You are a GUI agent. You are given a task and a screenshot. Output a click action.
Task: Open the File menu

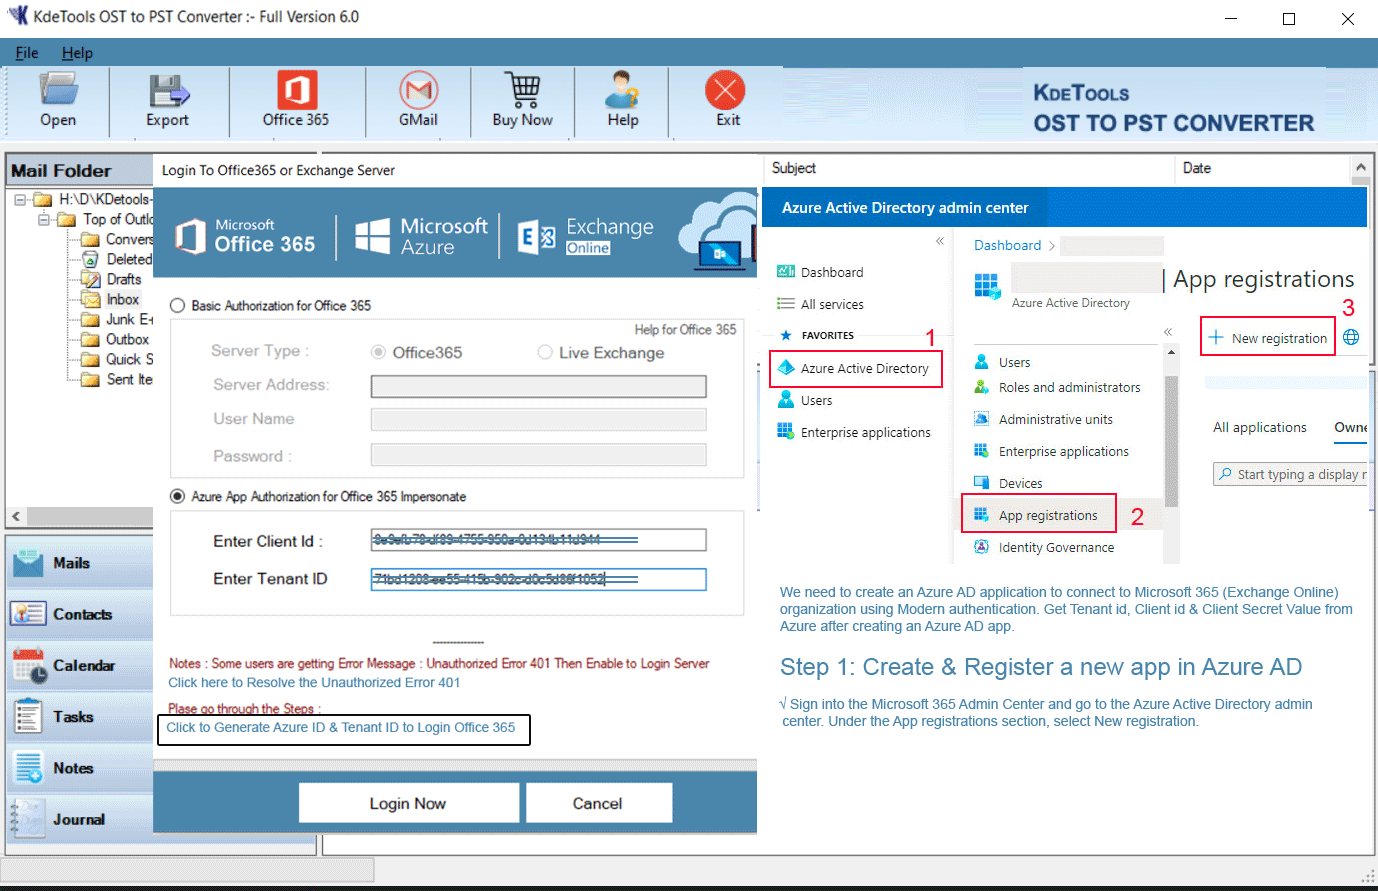[x=27, y=53]
